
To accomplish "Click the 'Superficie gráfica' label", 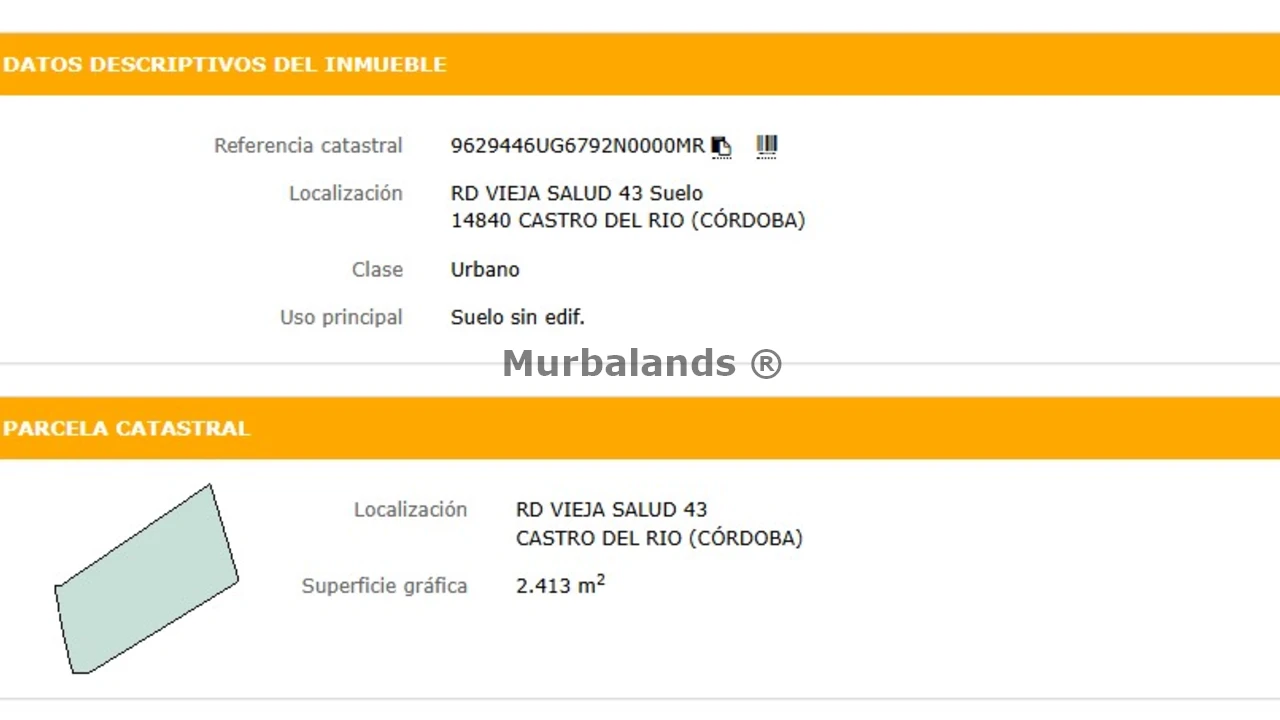I will coord(384,586).
